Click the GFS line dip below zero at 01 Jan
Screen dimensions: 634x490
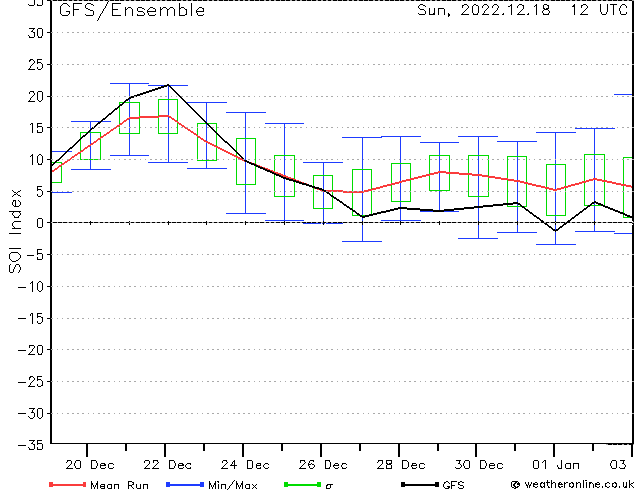[556, 230]
